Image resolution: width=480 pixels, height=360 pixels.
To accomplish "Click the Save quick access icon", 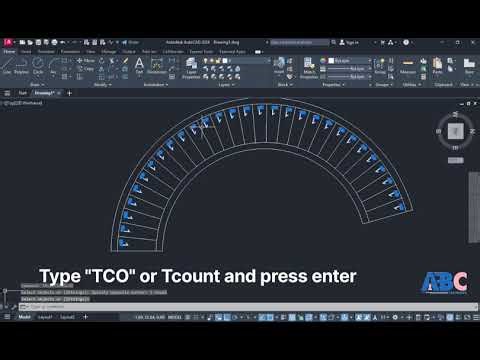I will click(38, 42).
